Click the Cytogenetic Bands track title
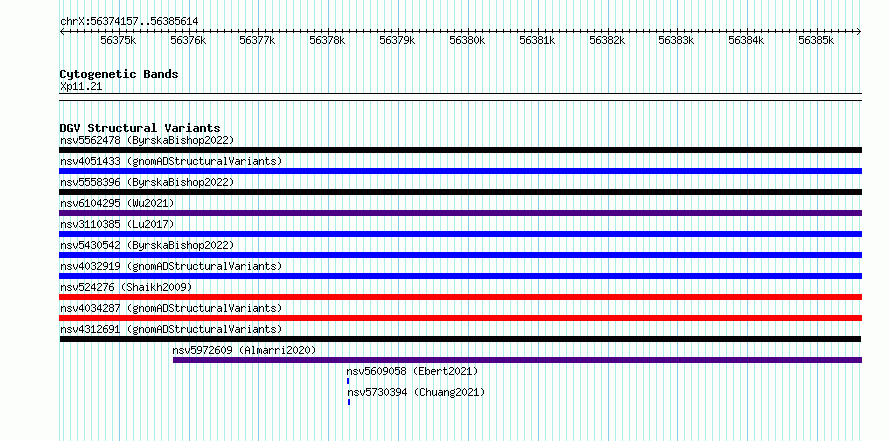 tap(119, 74)
